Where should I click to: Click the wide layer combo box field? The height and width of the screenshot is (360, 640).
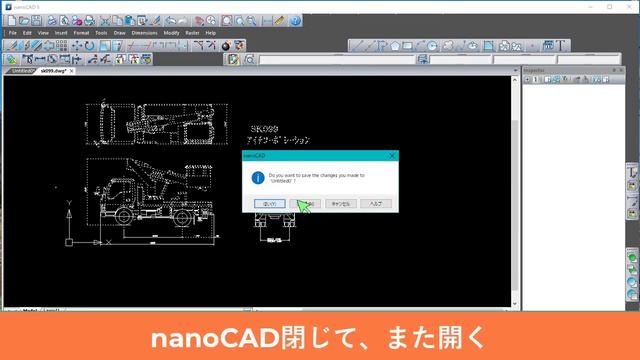coord(337,60)
